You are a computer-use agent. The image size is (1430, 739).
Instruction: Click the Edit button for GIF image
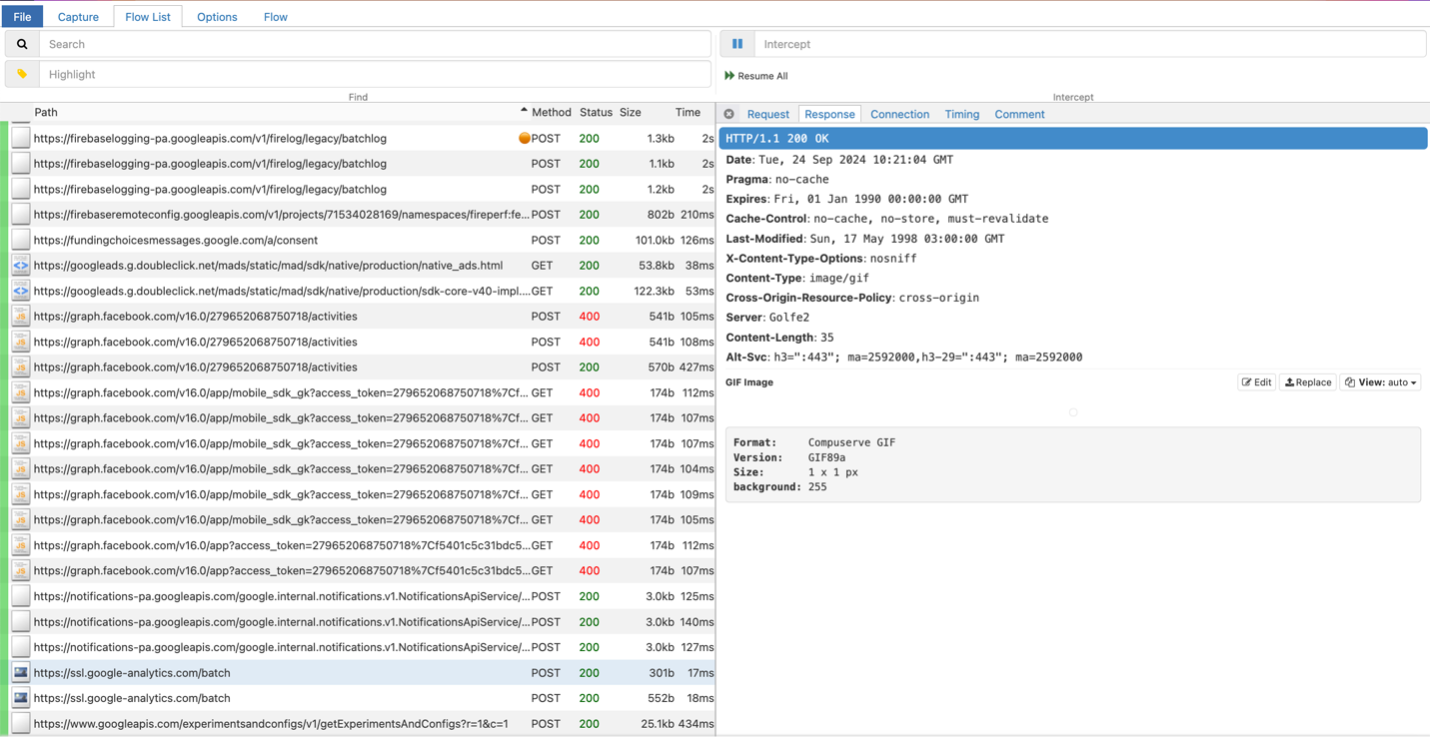pos(1256,382)
